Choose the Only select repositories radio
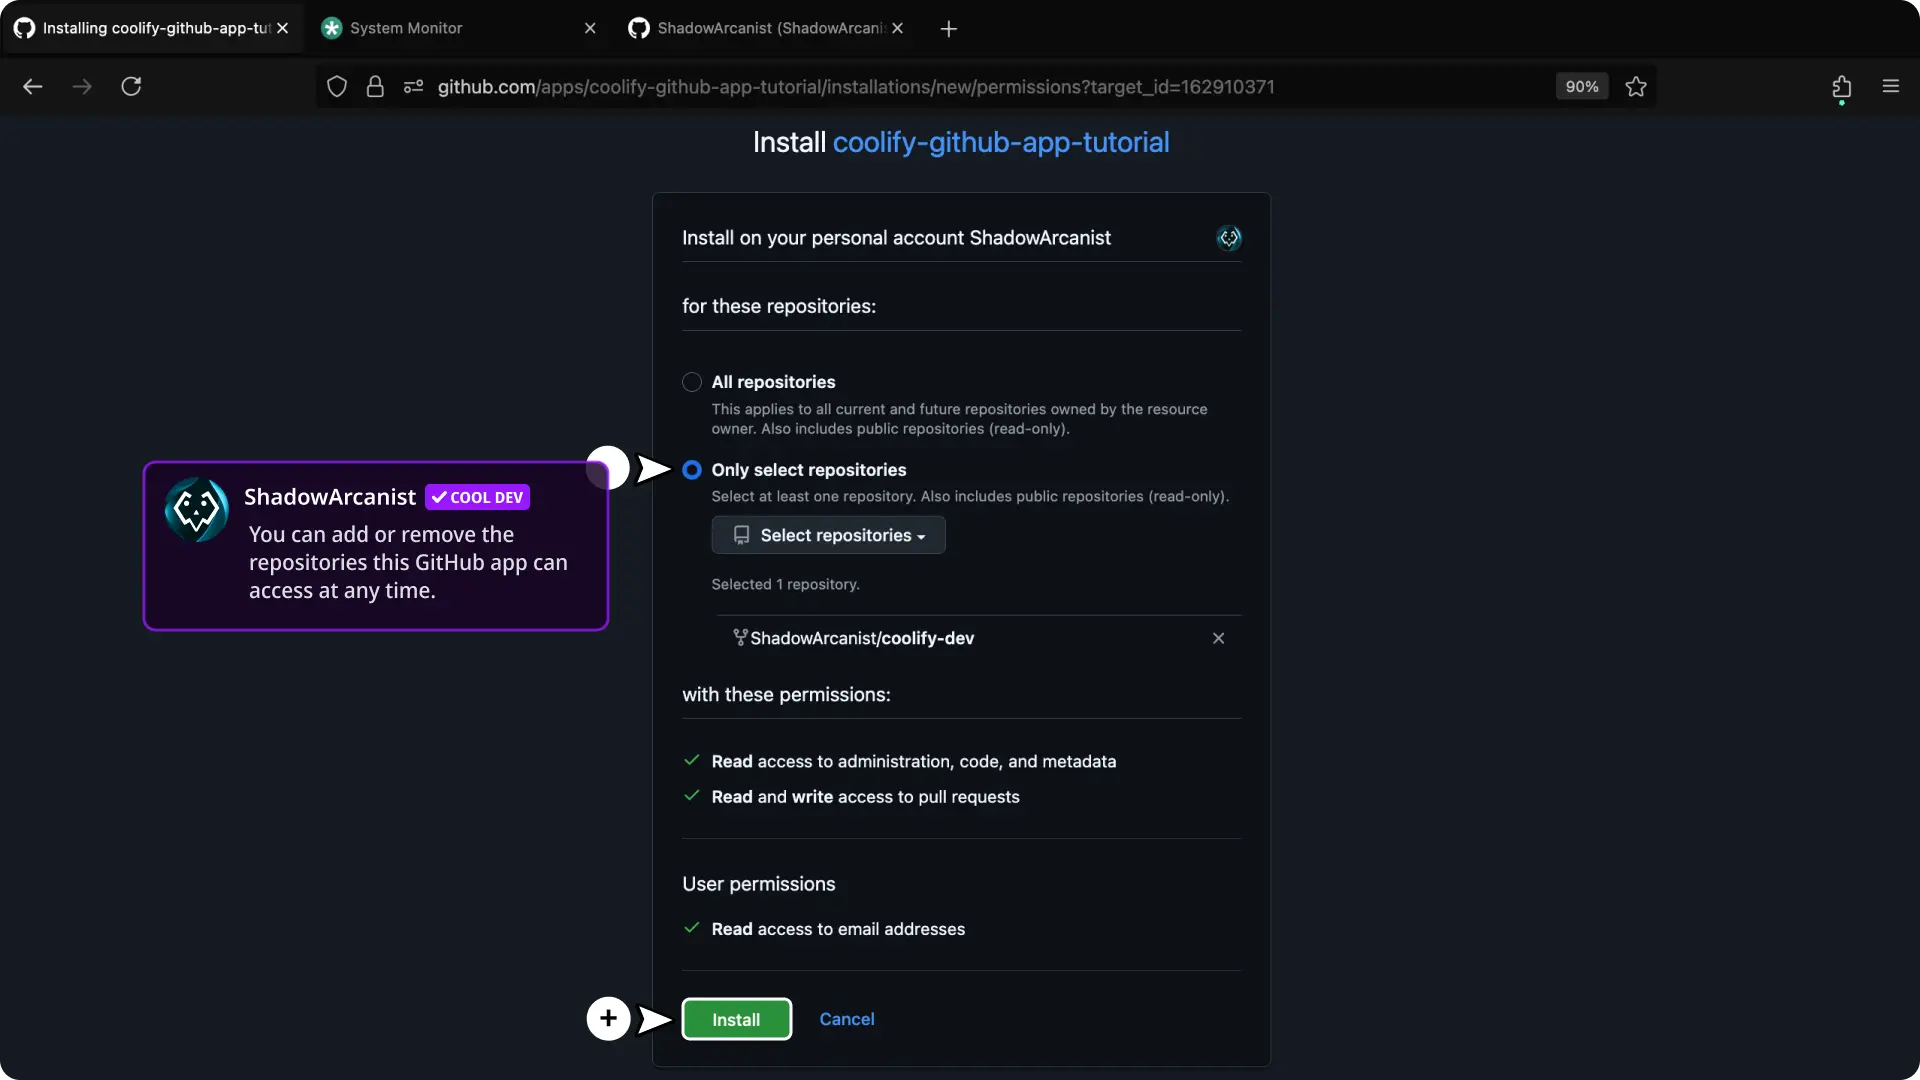This screenshot has height=1080, width=1920. click(692, 470)
